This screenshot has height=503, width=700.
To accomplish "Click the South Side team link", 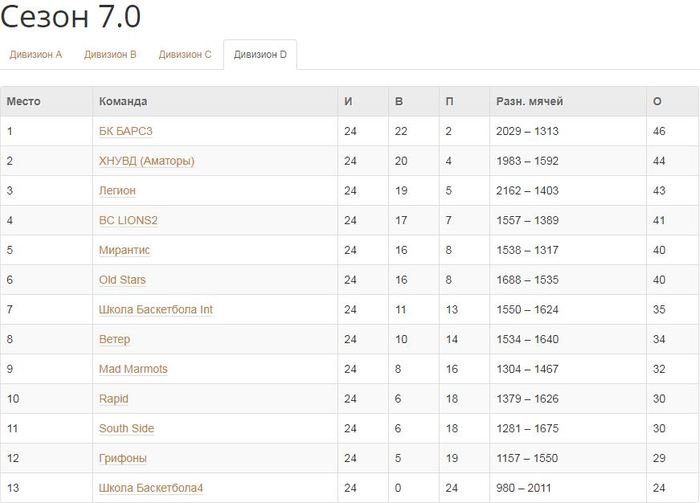I will click(126, 429).
